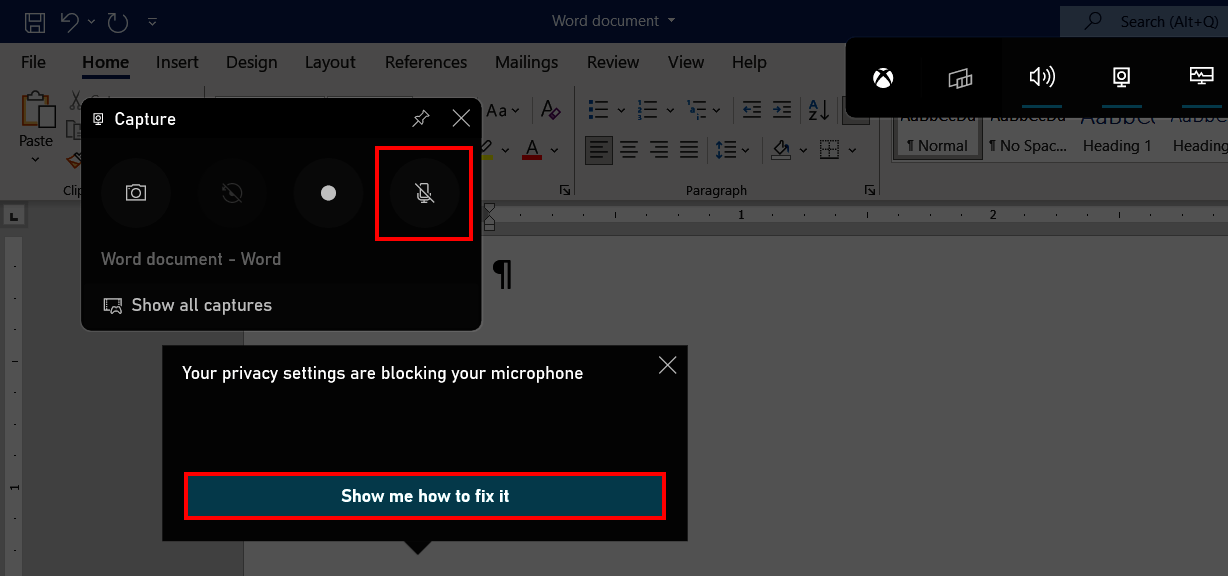
Task: Enable the muted microphone in Capture widget
Action: tap(424, 193)
